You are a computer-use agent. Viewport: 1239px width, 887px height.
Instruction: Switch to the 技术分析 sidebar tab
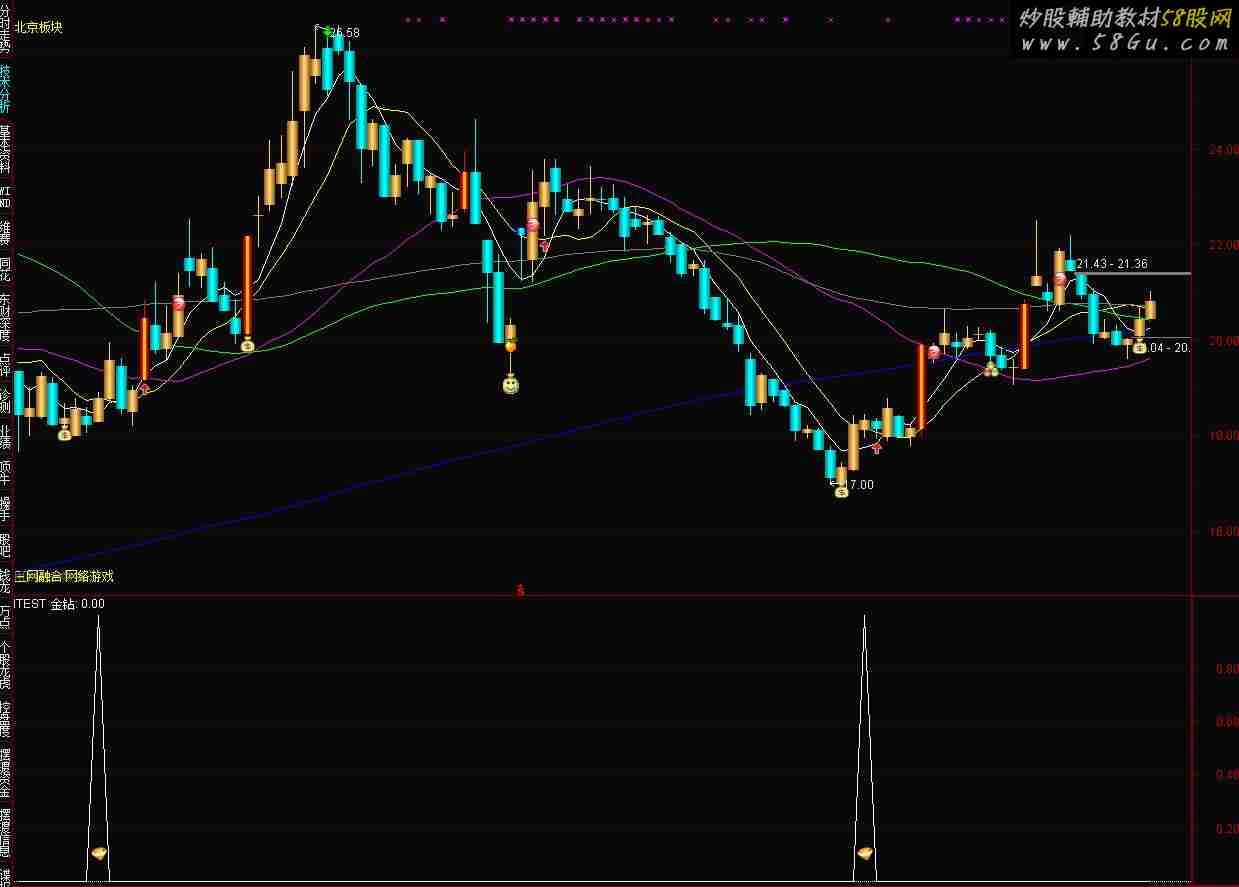point(5,89)
